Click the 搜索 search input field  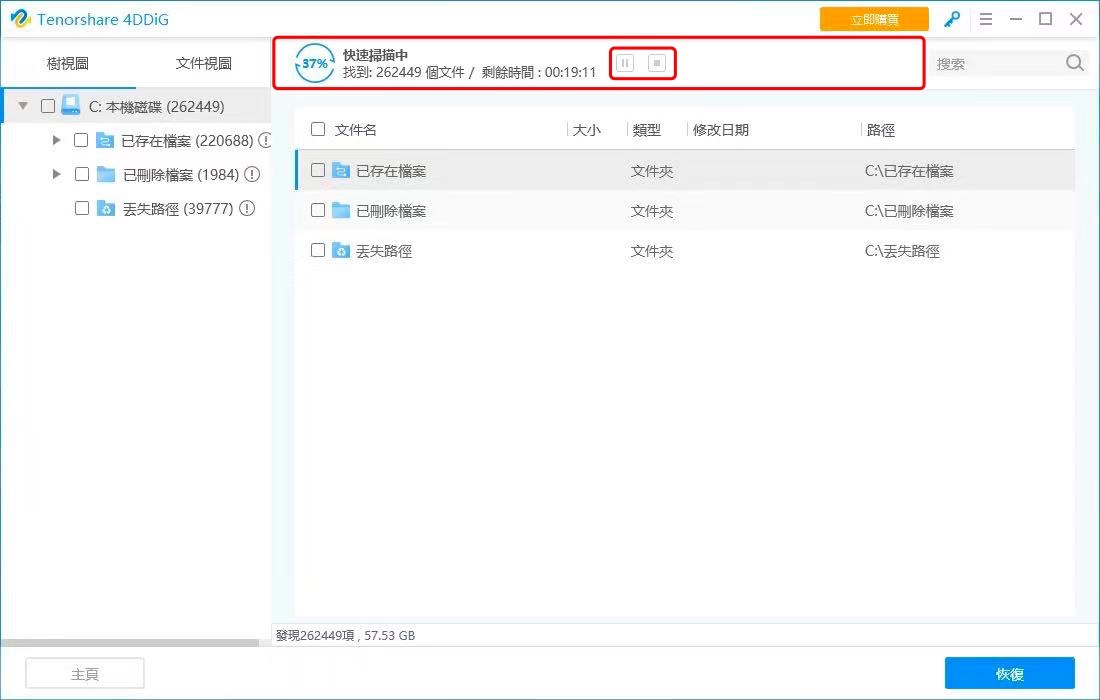tap(998, 63)
